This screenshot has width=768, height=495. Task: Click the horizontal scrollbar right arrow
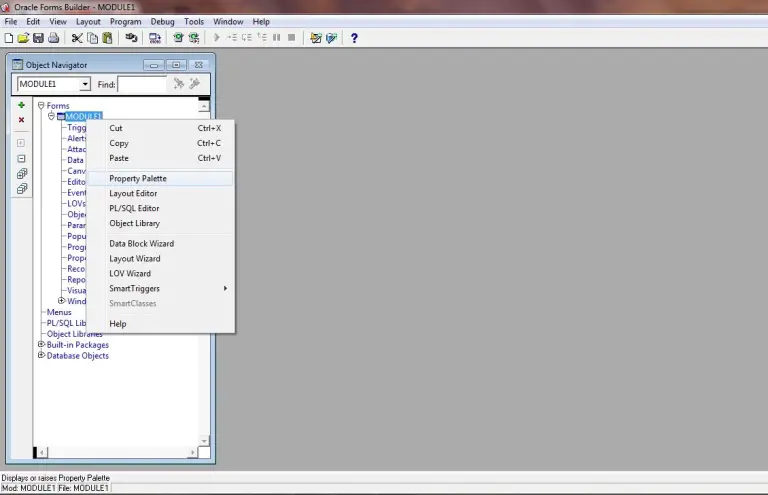click(x=192, y=452)
